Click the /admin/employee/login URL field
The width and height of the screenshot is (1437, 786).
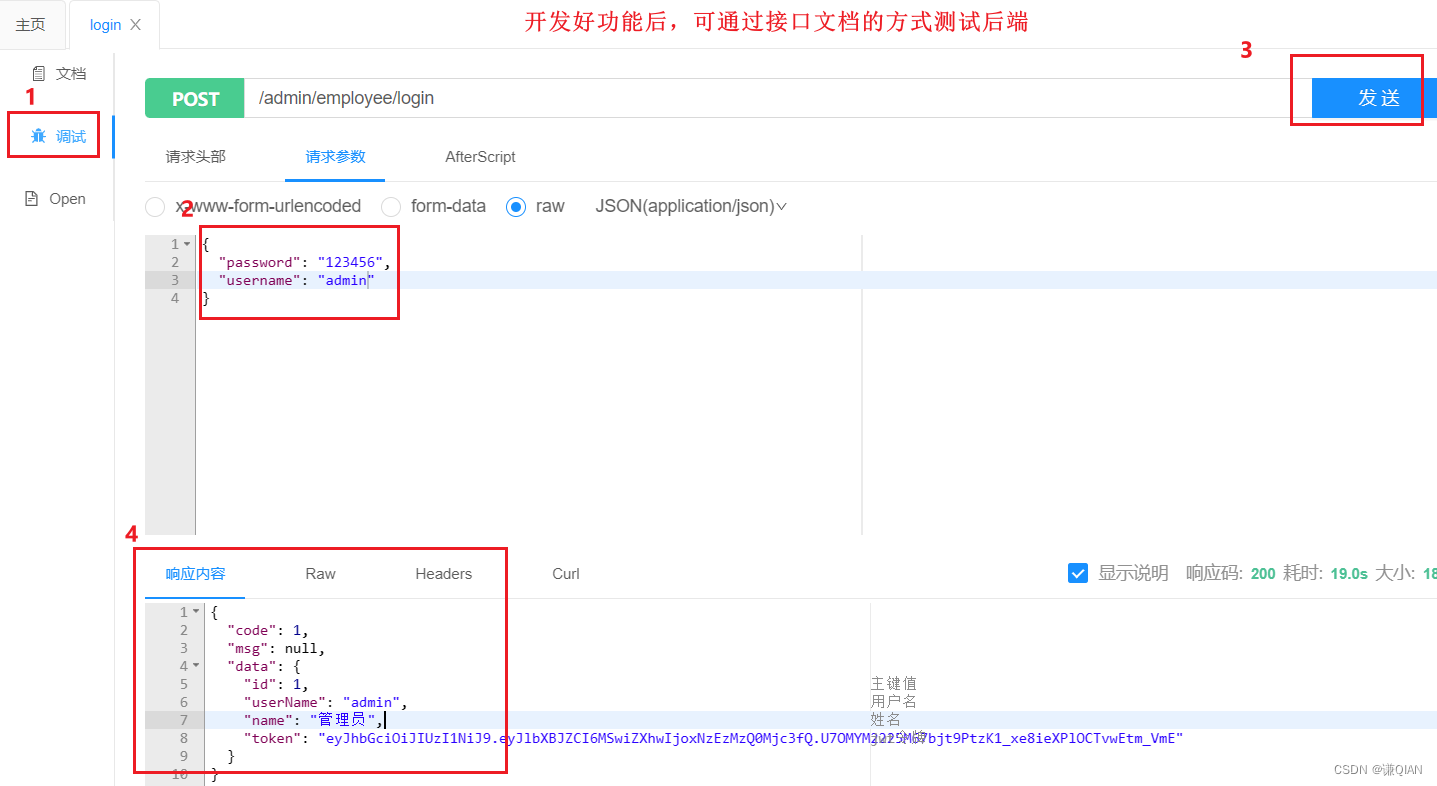pos(778,98)
